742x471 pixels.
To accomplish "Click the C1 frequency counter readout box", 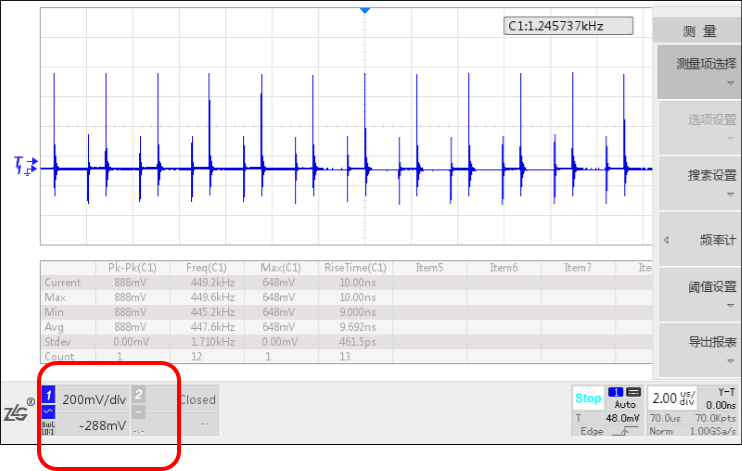I will [568, 26].
